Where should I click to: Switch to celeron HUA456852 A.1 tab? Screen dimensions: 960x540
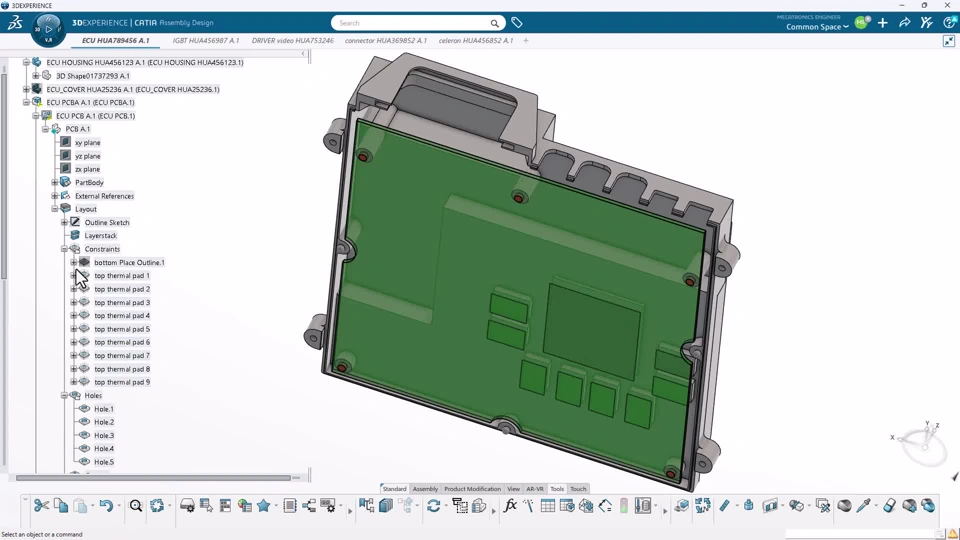click(476, 40)
